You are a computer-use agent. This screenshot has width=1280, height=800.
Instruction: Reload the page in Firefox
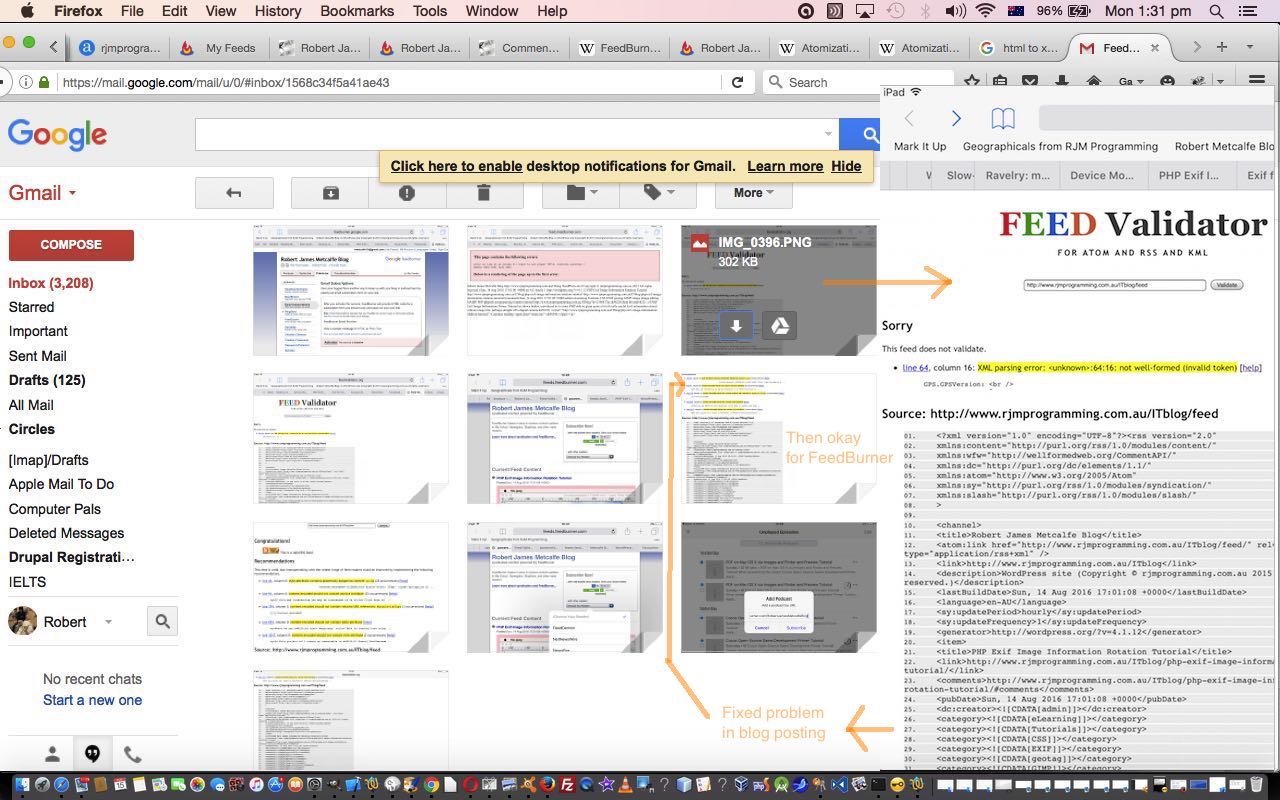tap(738, 82)
